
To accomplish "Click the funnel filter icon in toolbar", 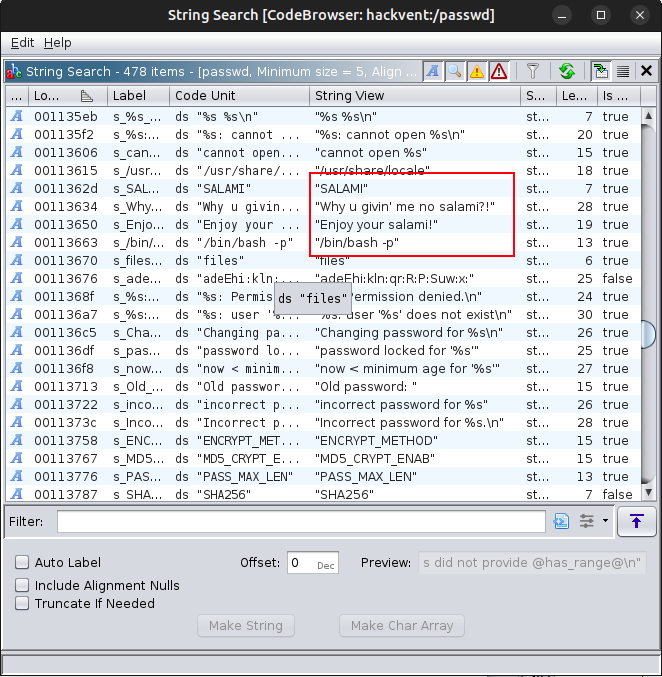I will point(533,71).
